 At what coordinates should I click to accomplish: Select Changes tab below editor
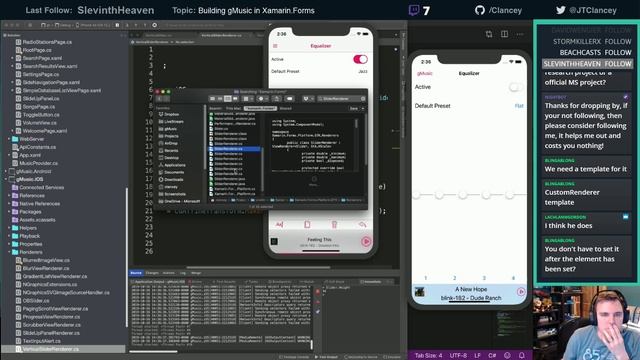[152, 273]
